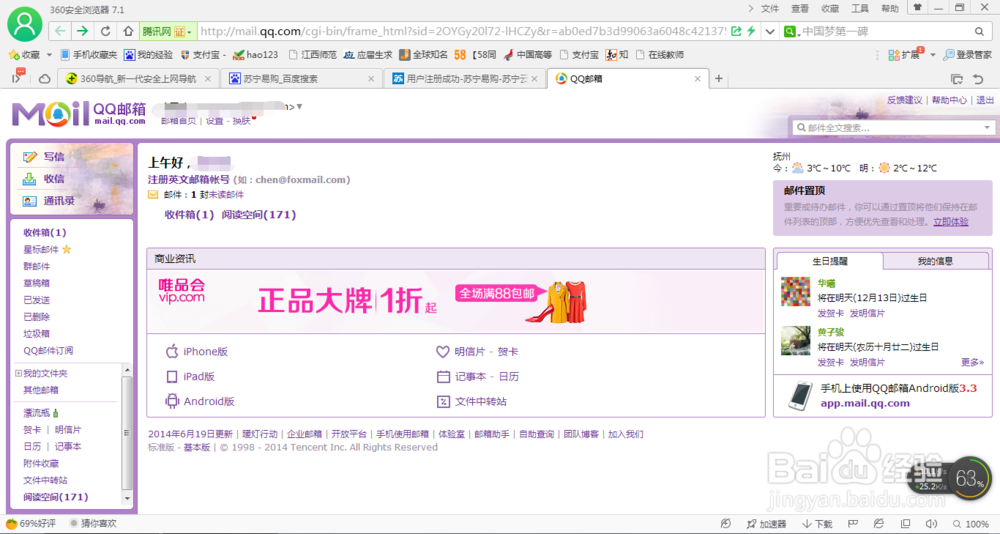The height and width of the screenshot is (534, 1000).
Task: Open the 收藏 bookmarks dropdown arrow
Action: click(x=49, y=55)
